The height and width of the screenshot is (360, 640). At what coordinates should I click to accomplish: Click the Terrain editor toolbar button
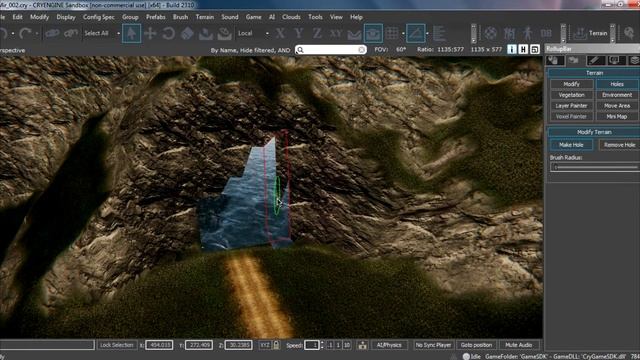591,33
